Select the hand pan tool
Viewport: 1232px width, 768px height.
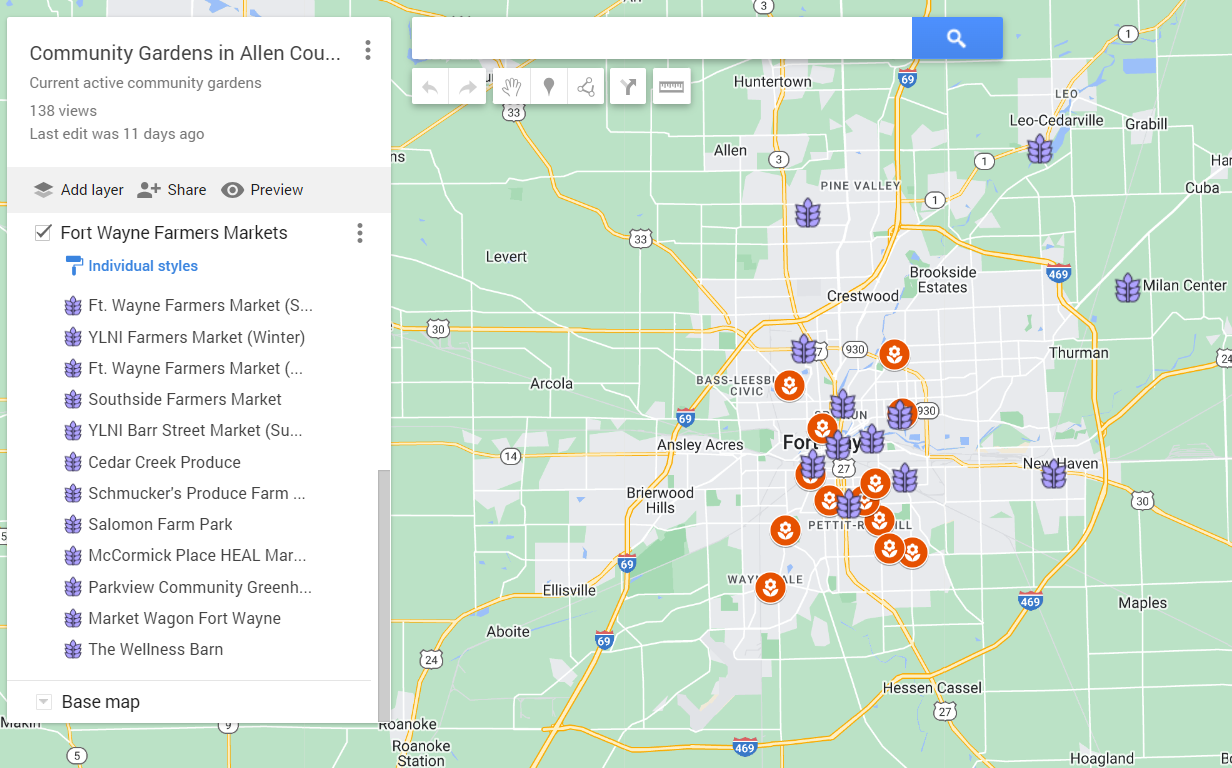(x=512, y=87)
